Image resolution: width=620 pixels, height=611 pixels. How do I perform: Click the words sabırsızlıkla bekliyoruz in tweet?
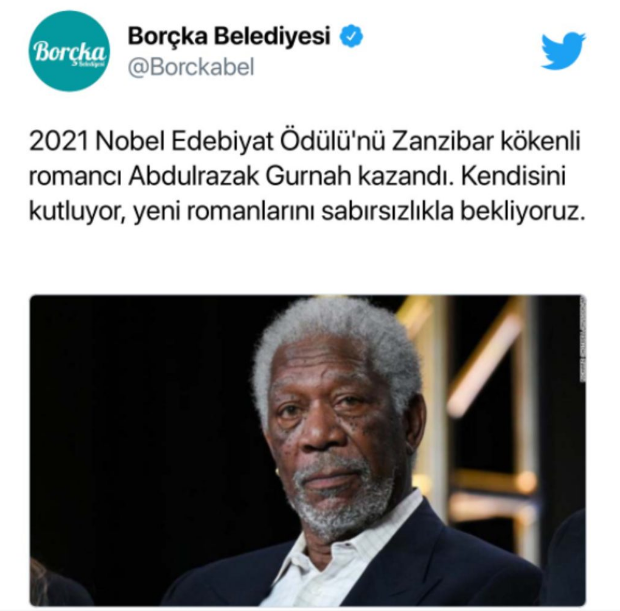pos(453,212)
